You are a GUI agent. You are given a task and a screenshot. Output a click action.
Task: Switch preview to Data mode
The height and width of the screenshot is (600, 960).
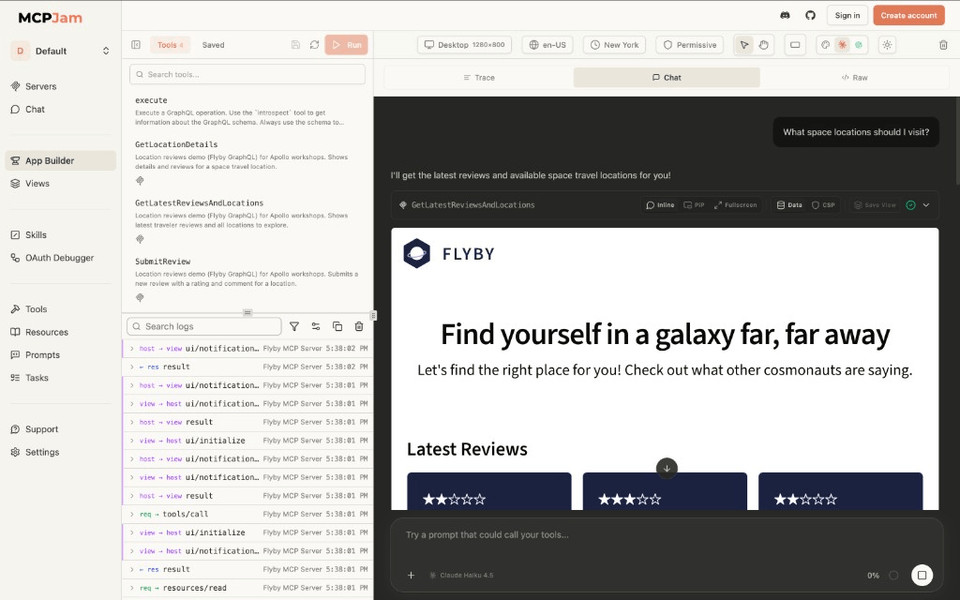pos(790,204)
